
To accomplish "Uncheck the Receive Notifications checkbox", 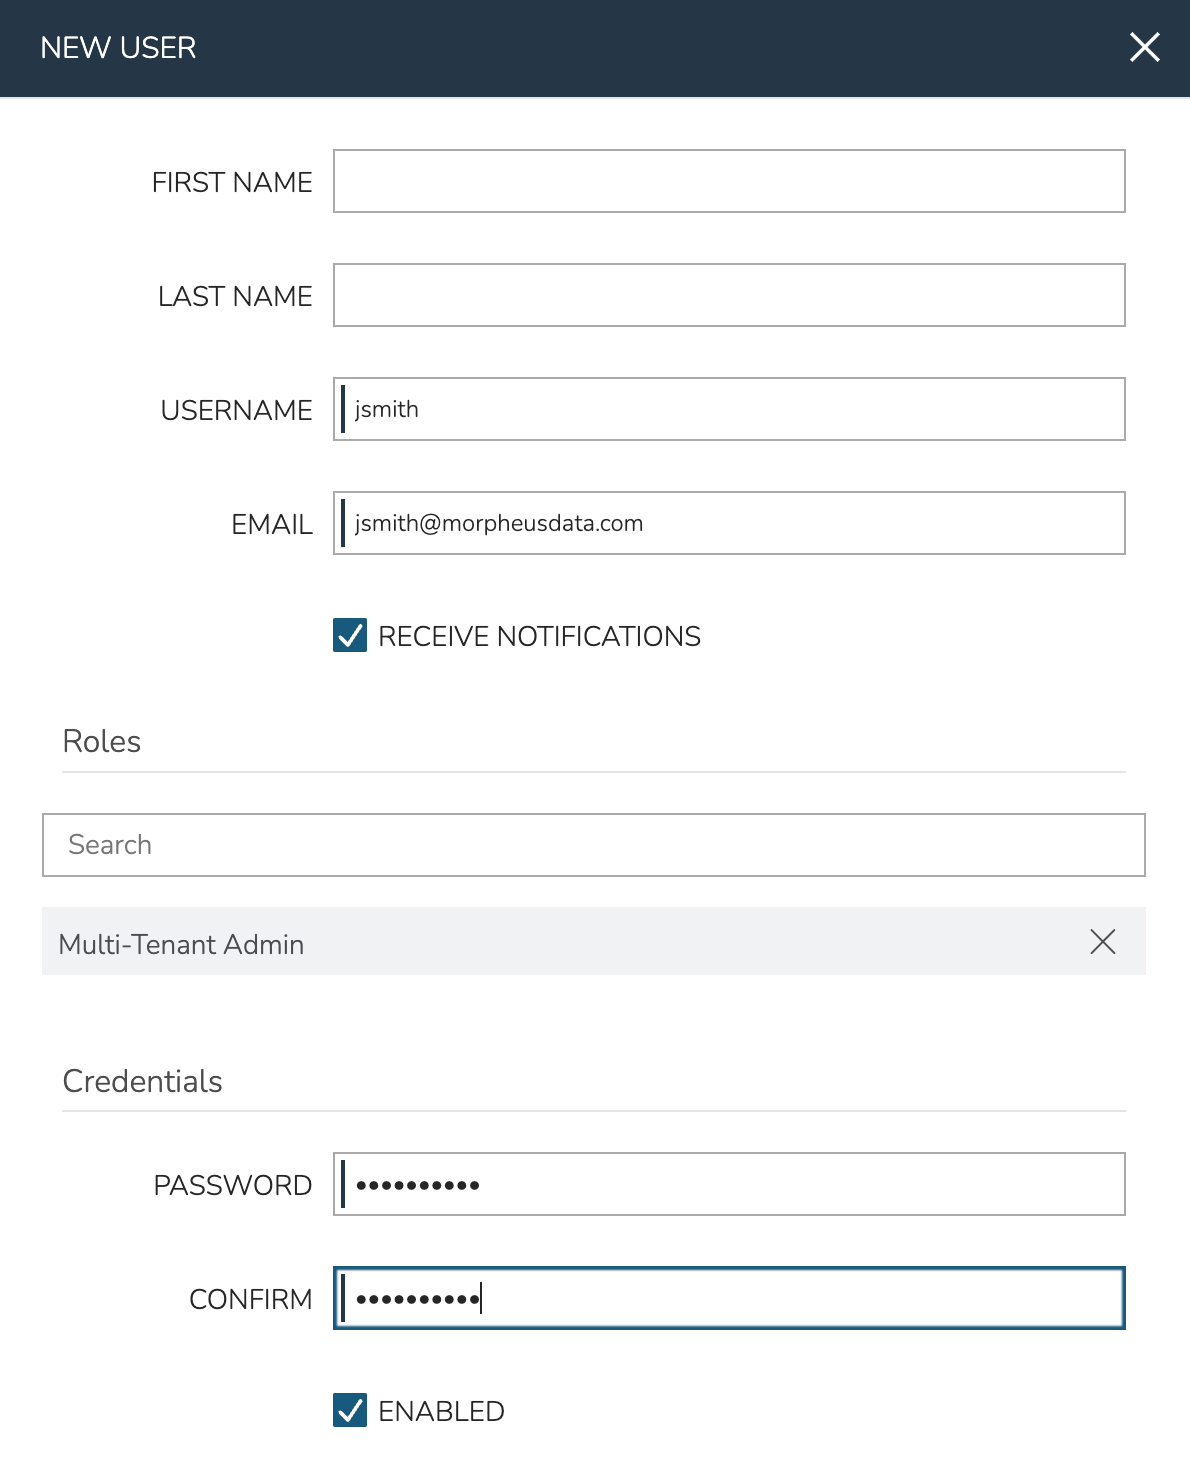I will pyautogui.click(x=350, y=636).
